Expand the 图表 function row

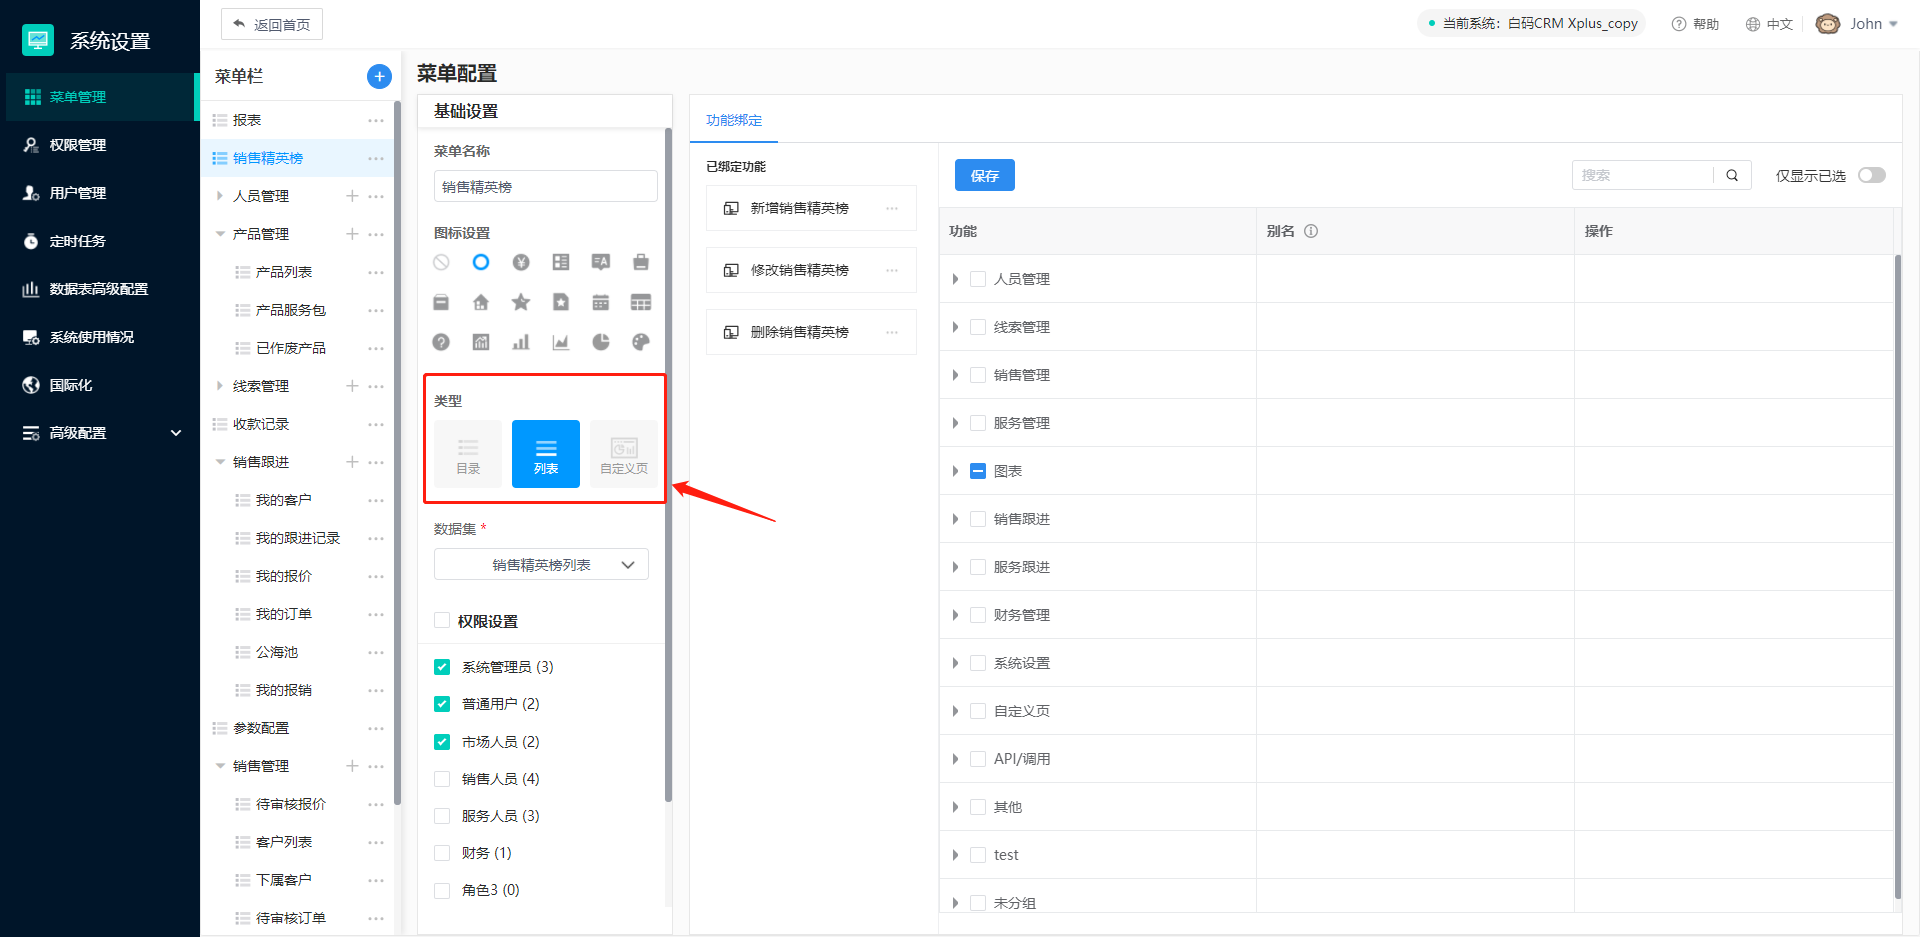pos(955,471)
